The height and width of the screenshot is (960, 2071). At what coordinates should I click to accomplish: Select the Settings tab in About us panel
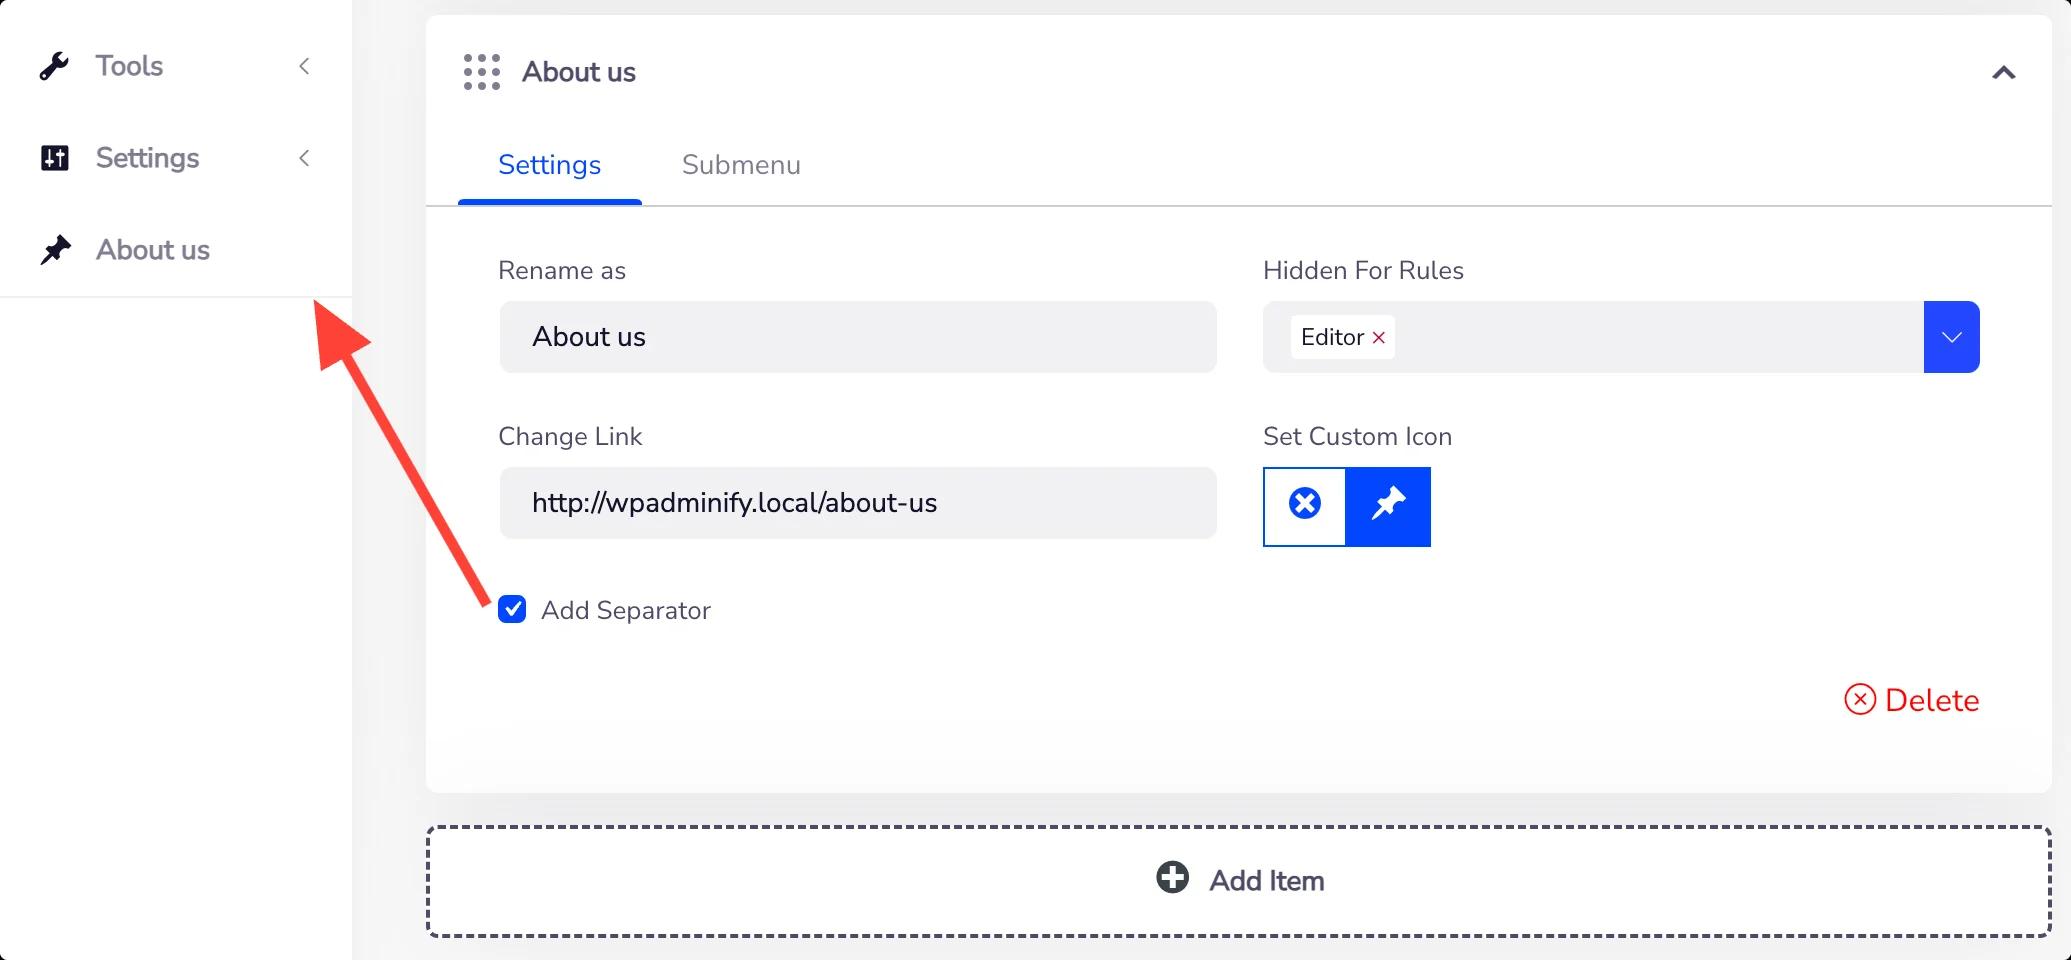pyautogui.click(x=549, y=165)
